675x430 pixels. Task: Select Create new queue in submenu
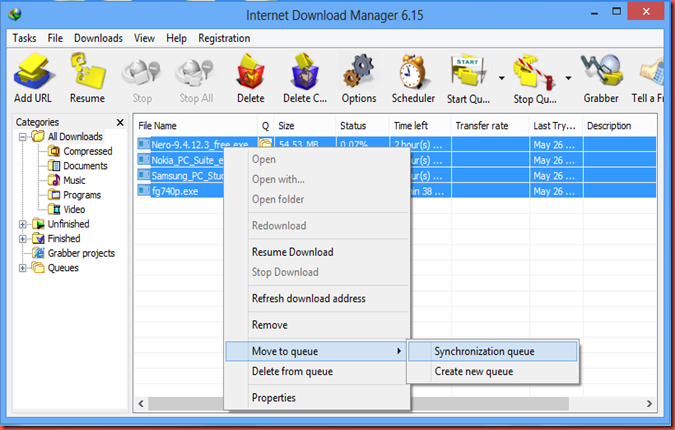pyautogui.click(x=492, y=371)
